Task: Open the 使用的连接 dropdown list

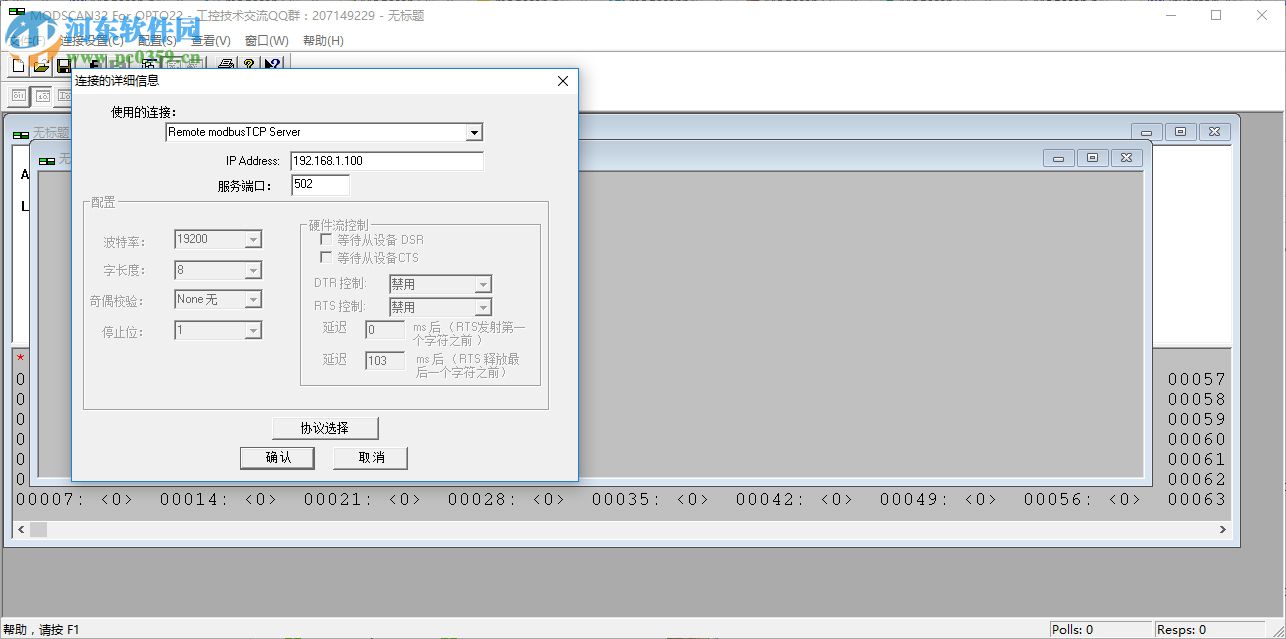Action: [474, 132]
